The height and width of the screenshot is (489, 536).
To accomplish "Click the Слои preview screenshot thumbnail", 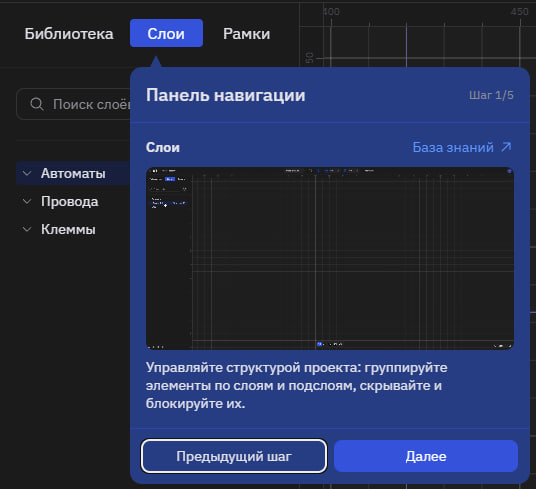I will pyautogui.click(x=330, y=258).
